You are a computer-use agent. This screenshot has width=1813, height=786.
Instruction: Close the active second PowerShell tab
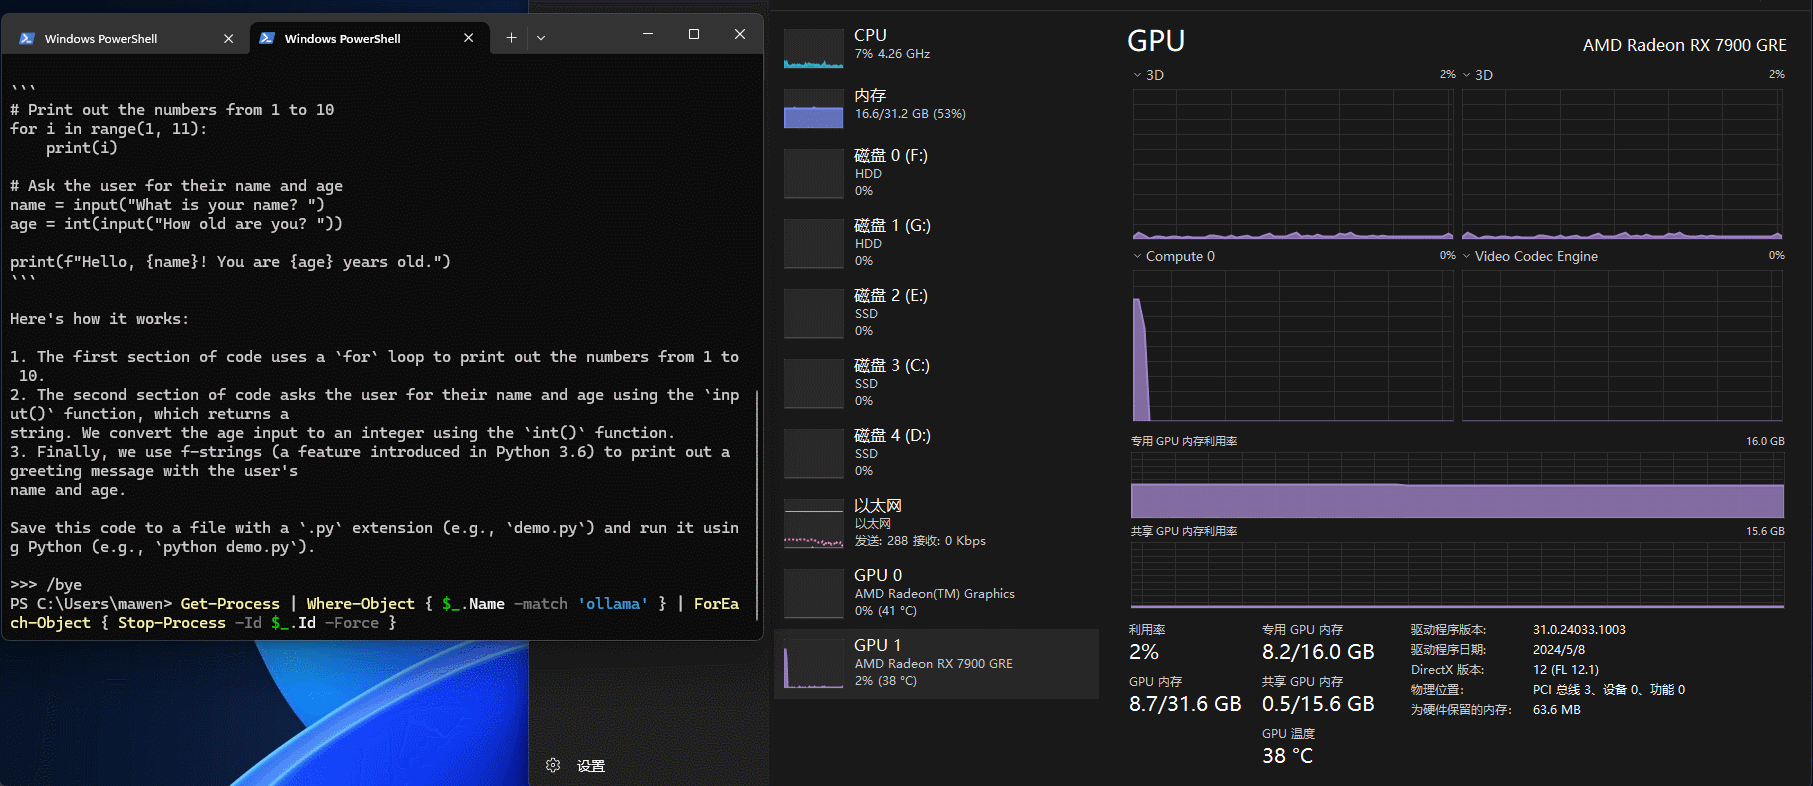468,38
